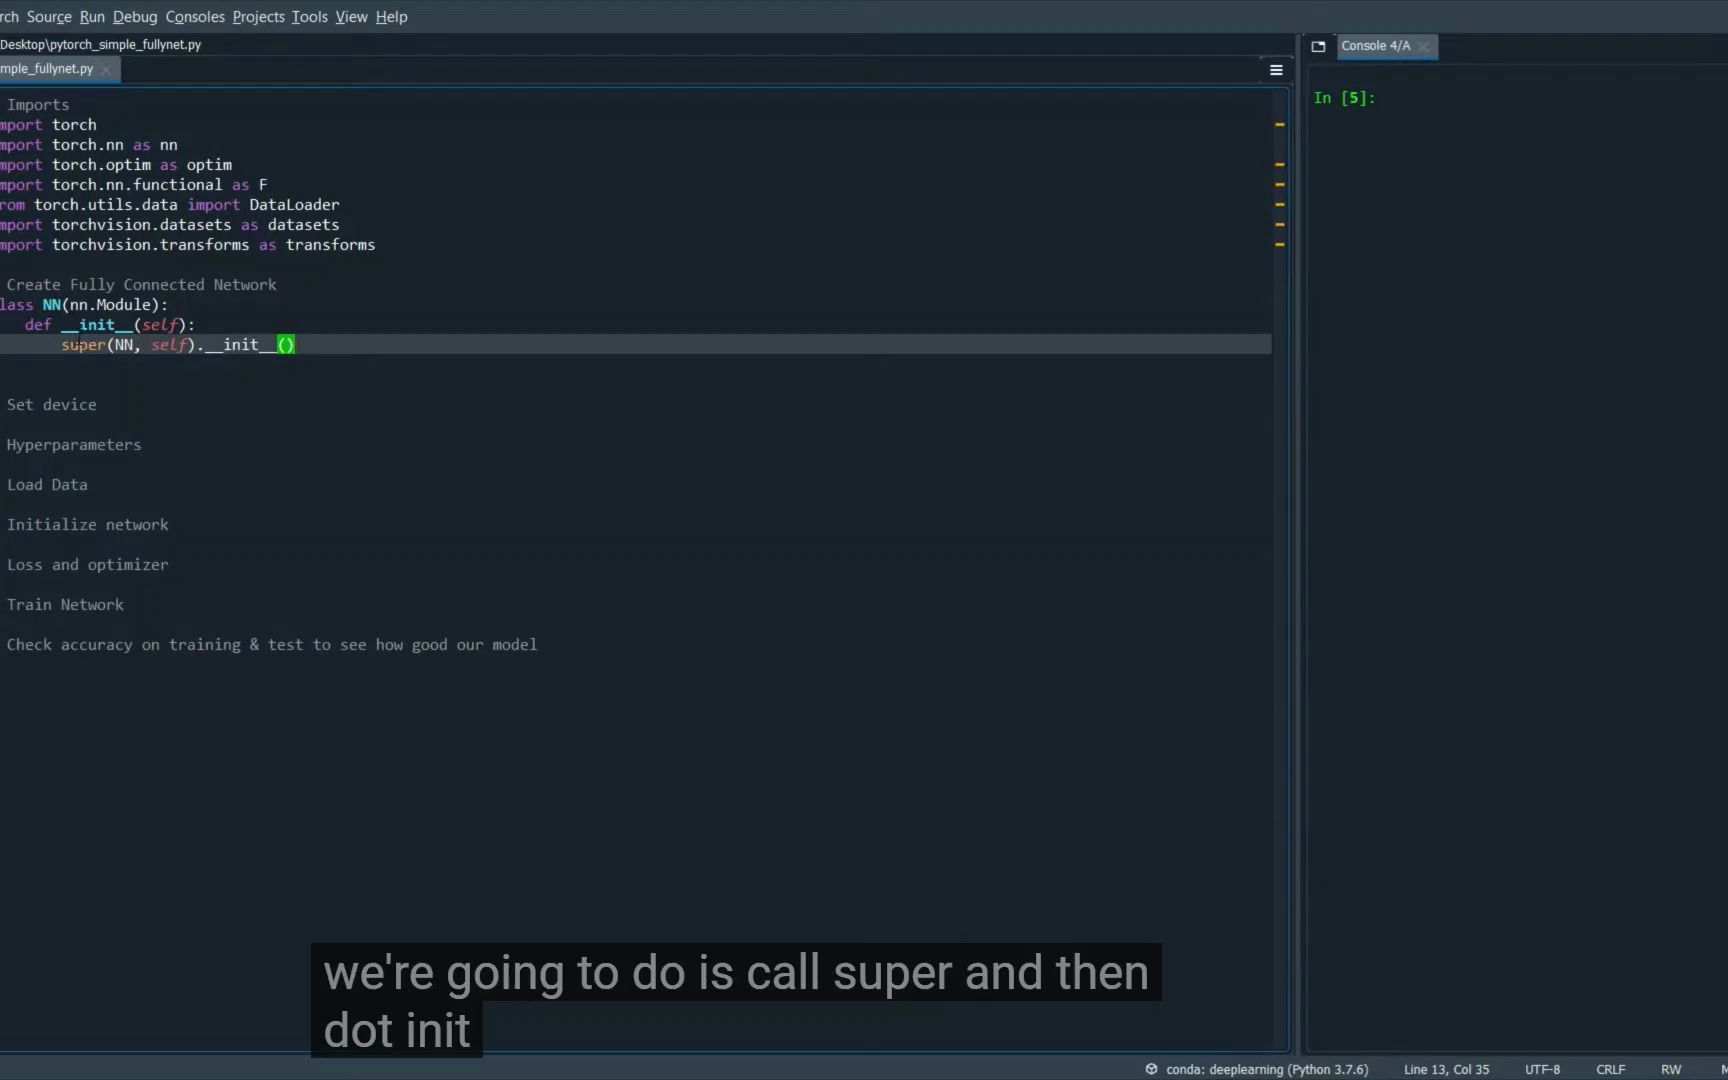Click the warning marker beside import torch line

click(1279, 125)
